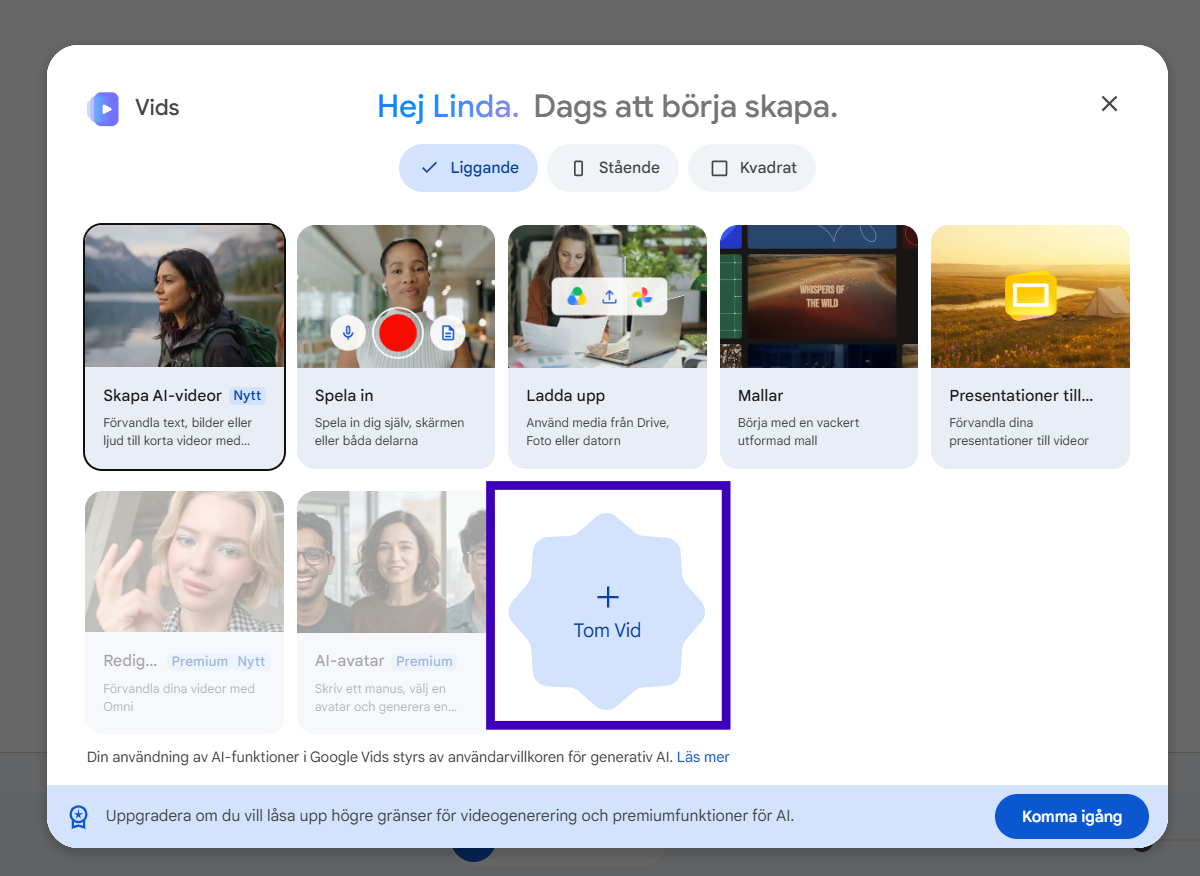Click the yellow Slides icon on Presentationer card
The image size is (1200, 876).
(1031, 294)
